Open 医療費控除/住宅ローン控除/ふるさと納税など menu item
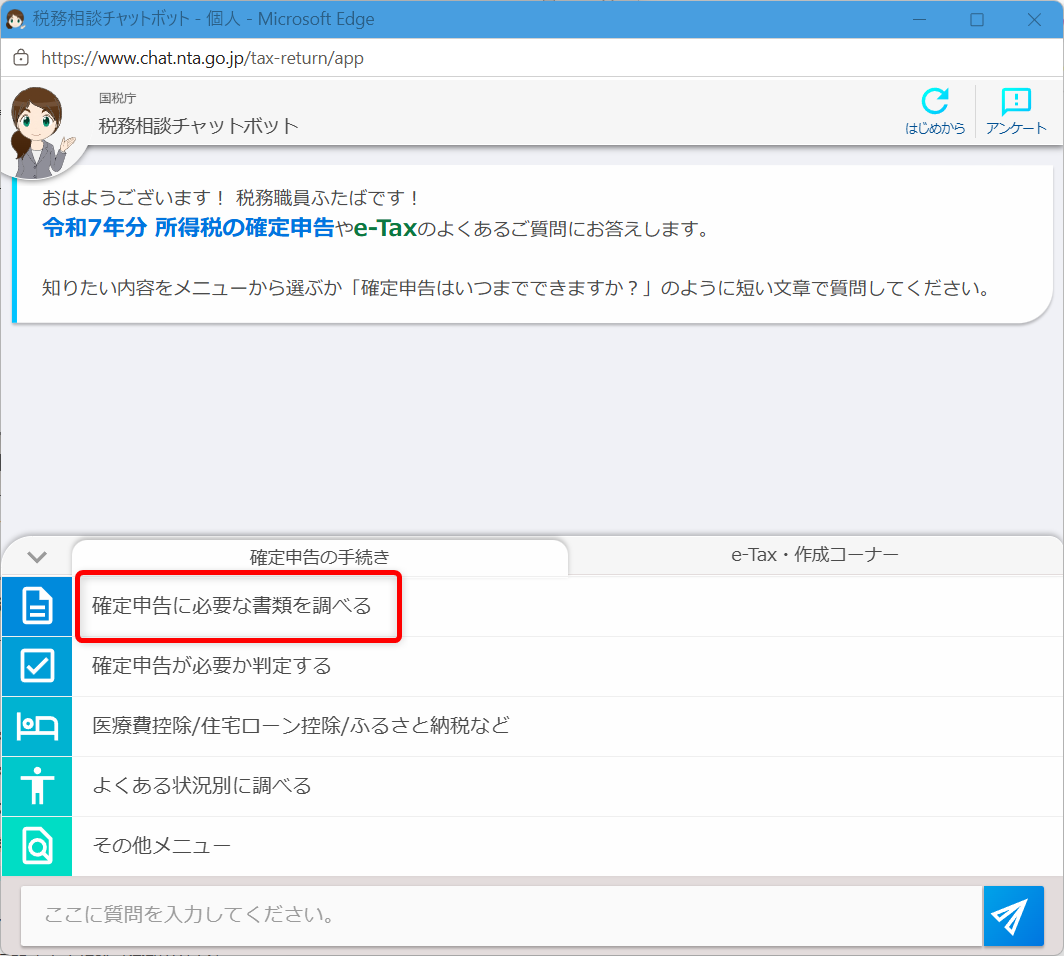The width and height of the screenshot is (1064, 956). tap(567, 726)
